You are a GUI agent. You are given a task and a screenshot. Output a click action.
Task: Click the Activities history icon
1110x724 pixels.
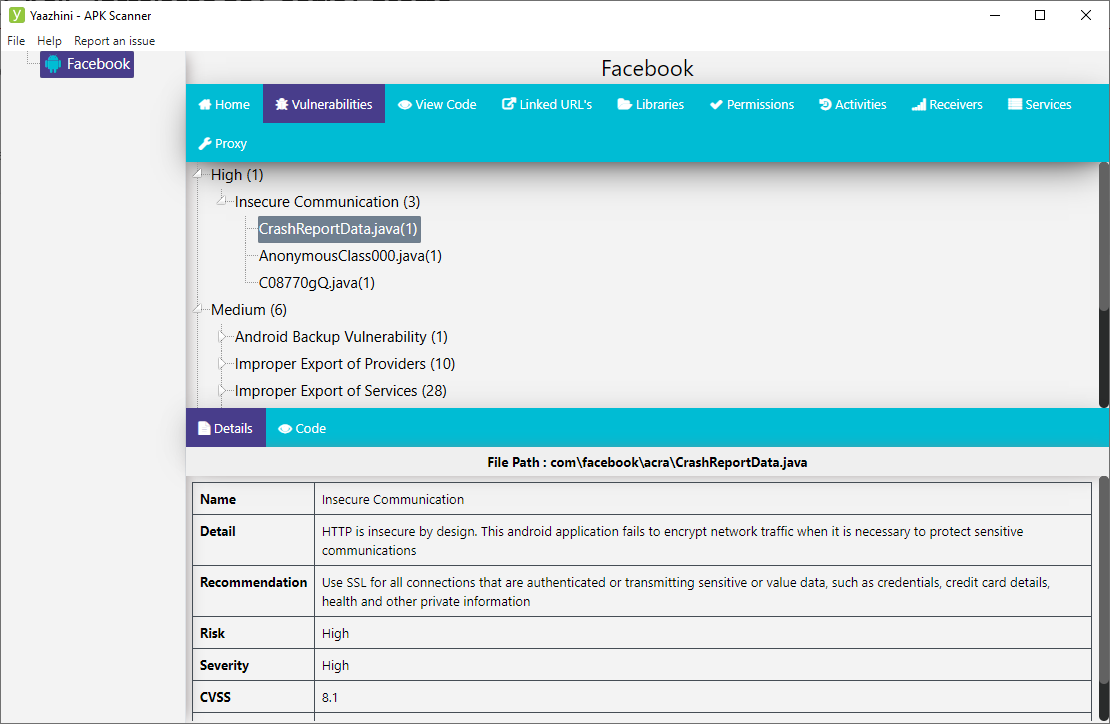(x=825, y=105)
